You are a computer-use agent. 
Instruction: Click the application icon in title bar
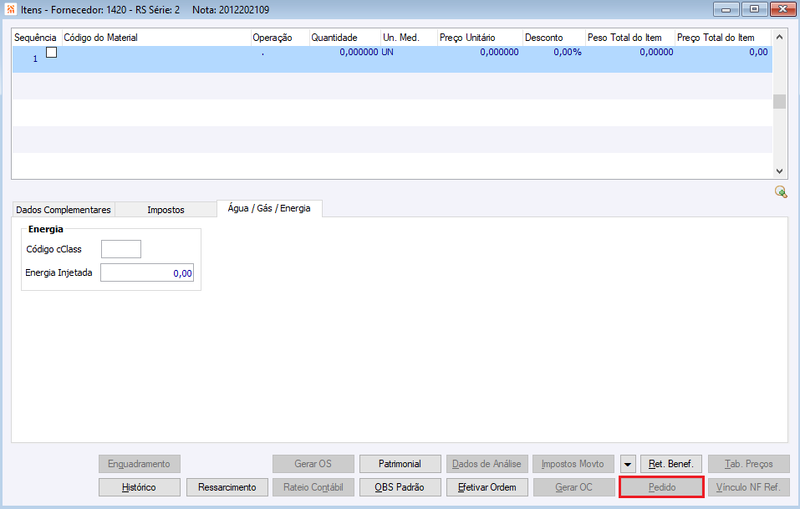[x=10, y=9]
